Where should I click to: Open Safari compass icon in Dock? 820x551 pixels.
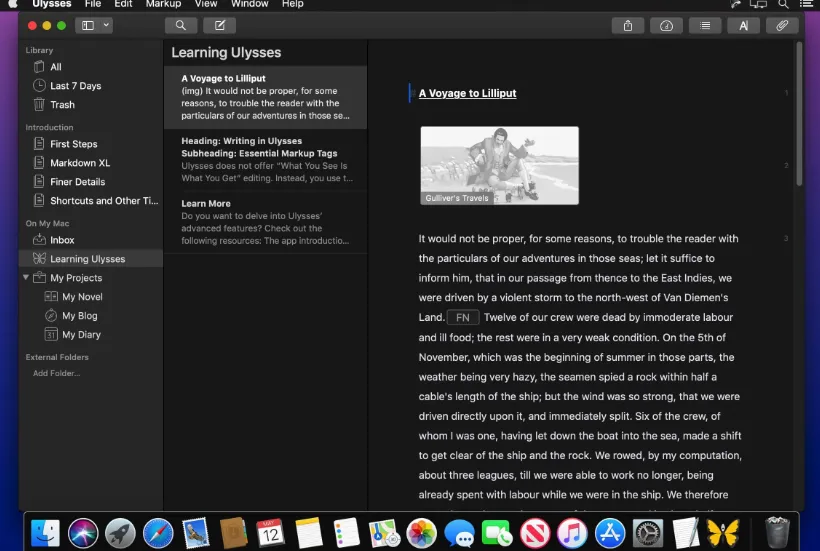158,533
